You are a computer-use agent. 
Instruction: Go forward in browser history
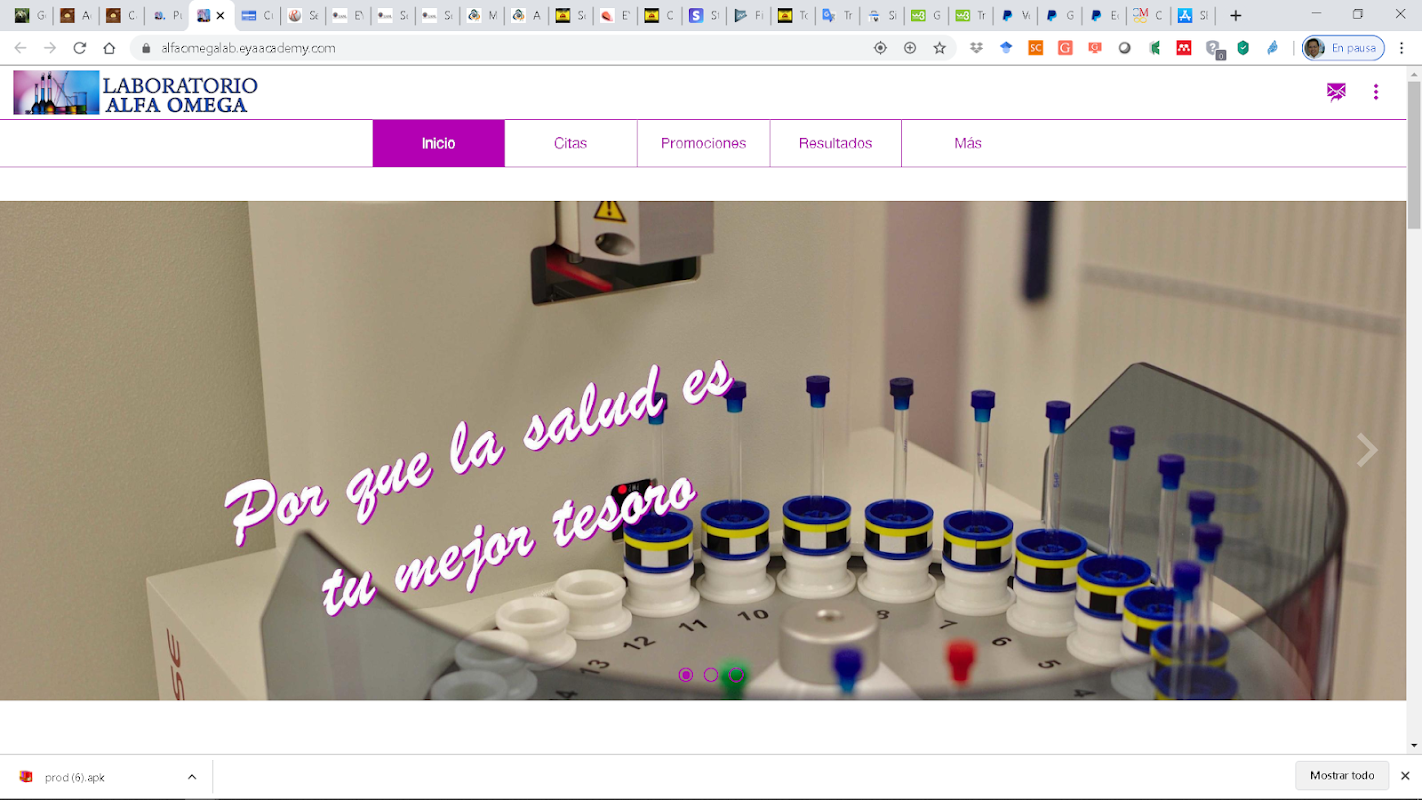click(50, 48)
